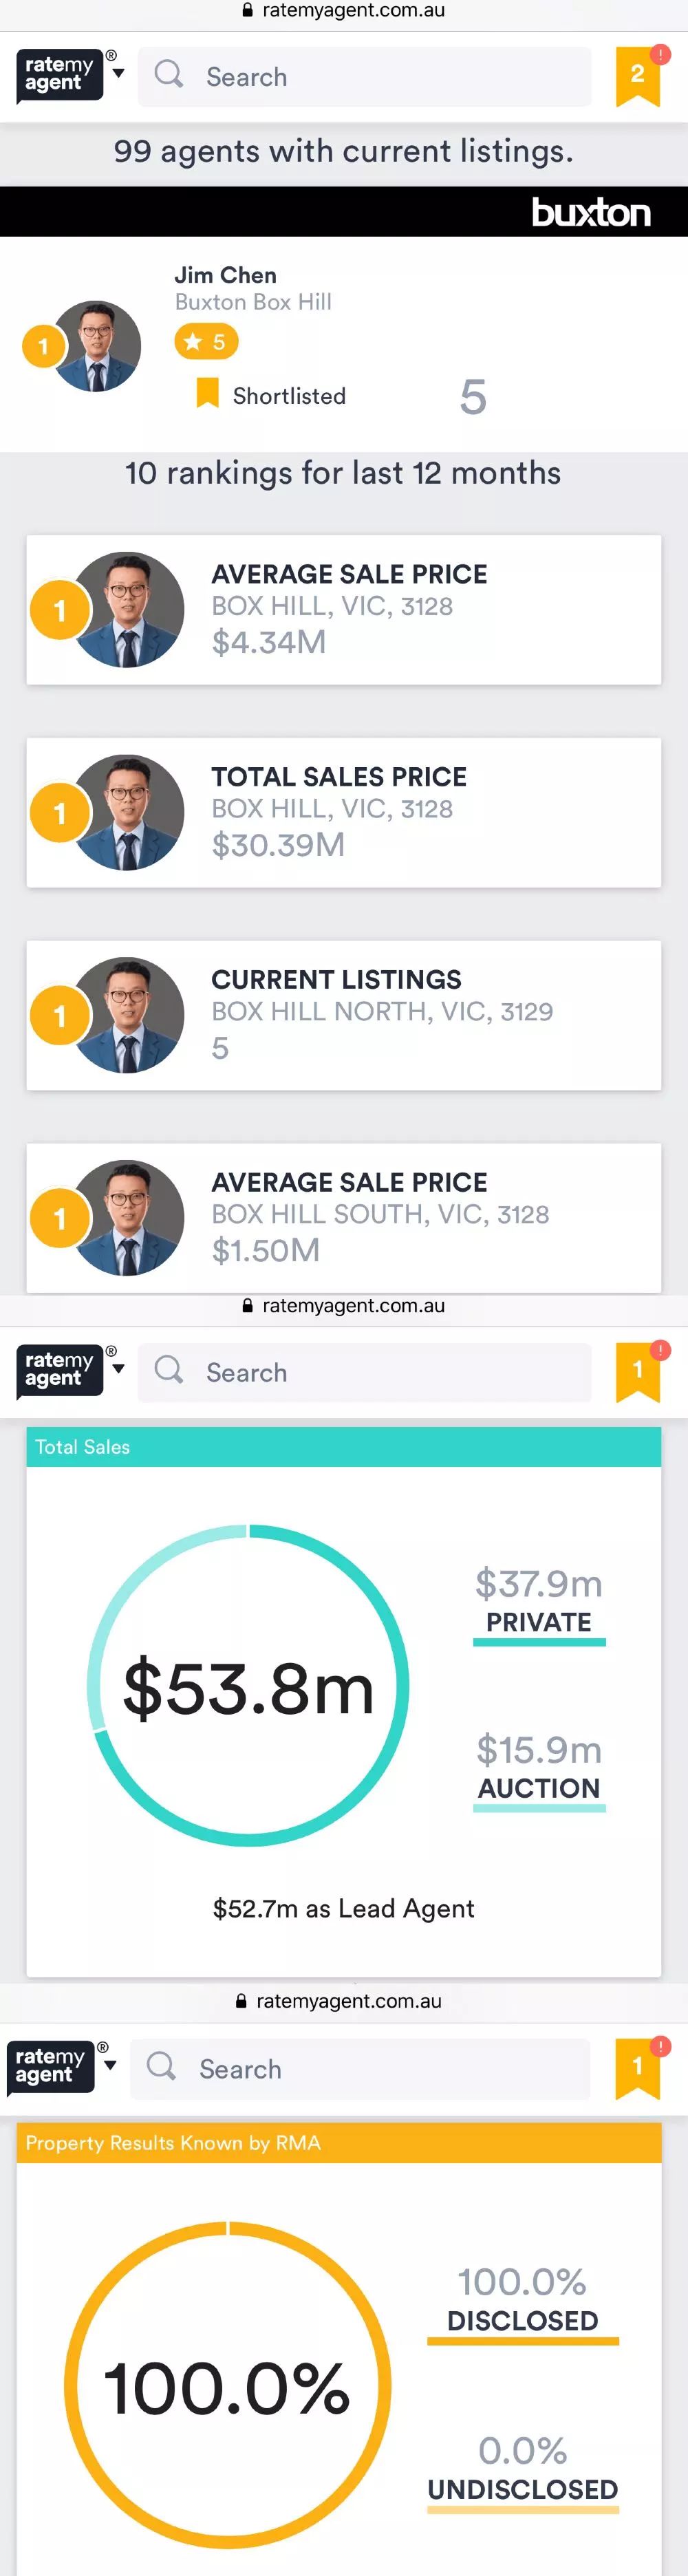Open the Average Sale Price Box Hill South card
This screenshot has height=2576, width=688.
point(343,1218)
